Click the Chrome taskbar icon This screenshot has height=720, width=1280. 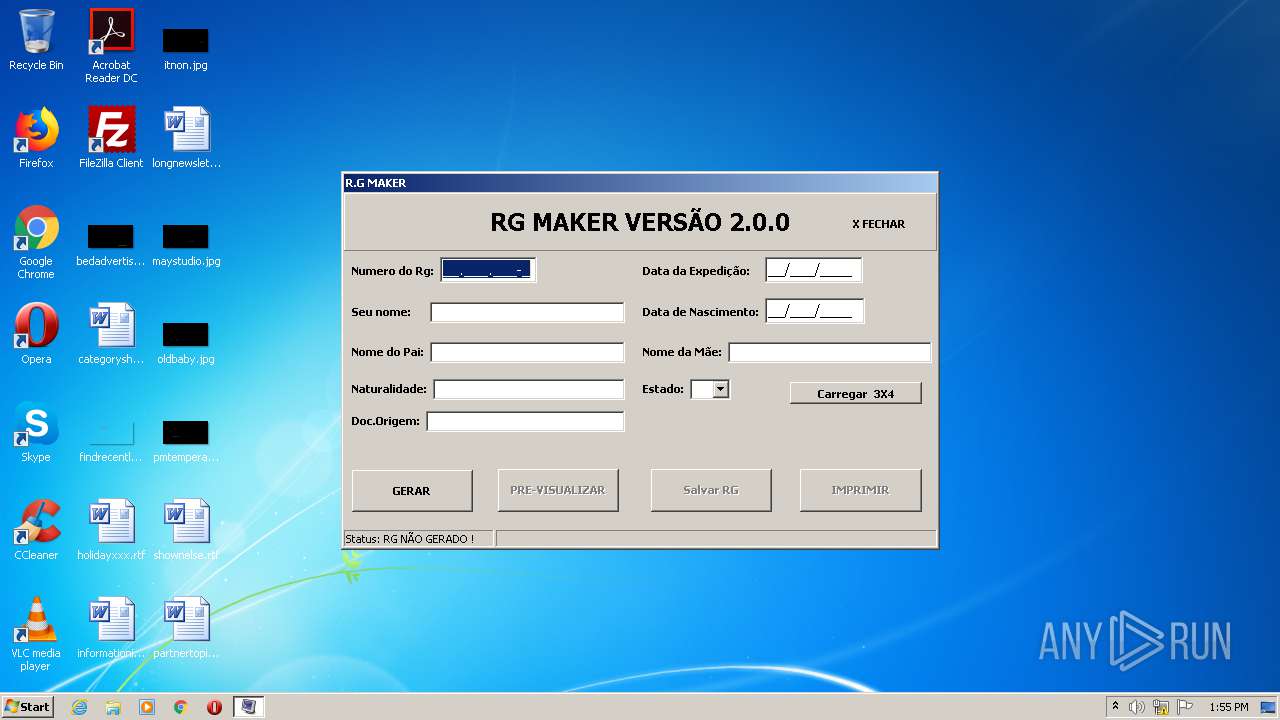(x=181, y=707)
